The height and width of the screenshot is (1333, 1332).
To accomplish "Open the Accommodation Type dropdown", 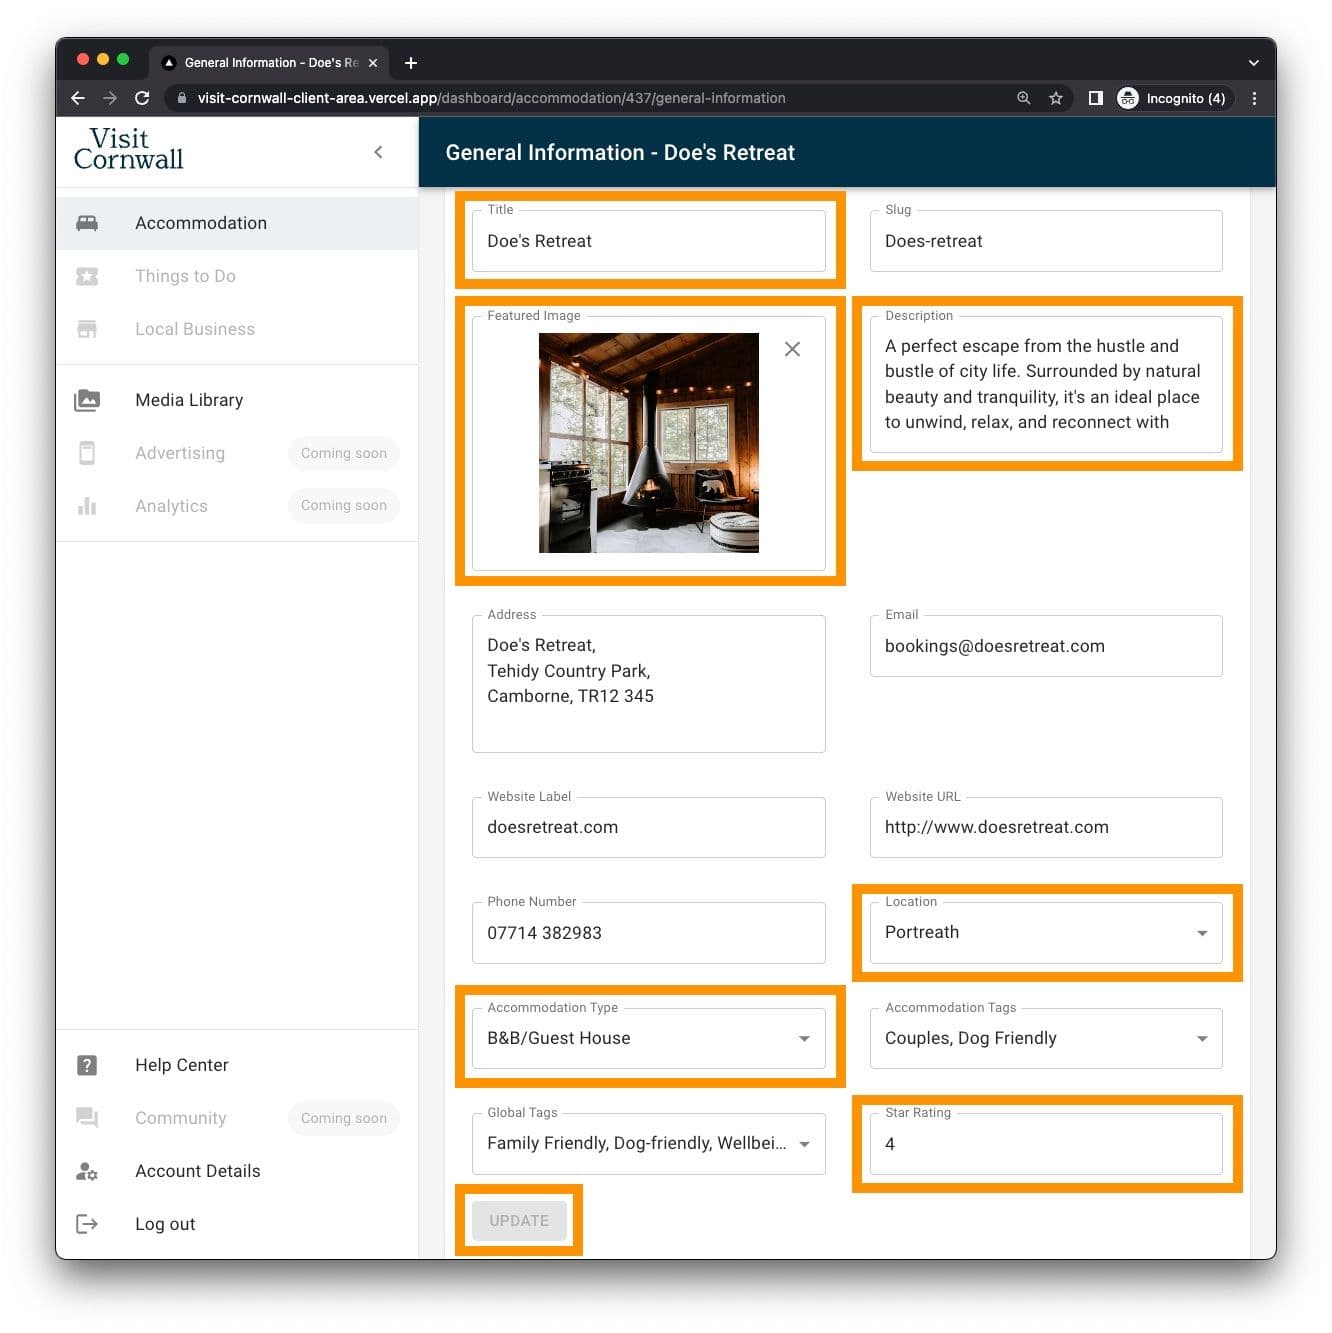I will 804,1039.
